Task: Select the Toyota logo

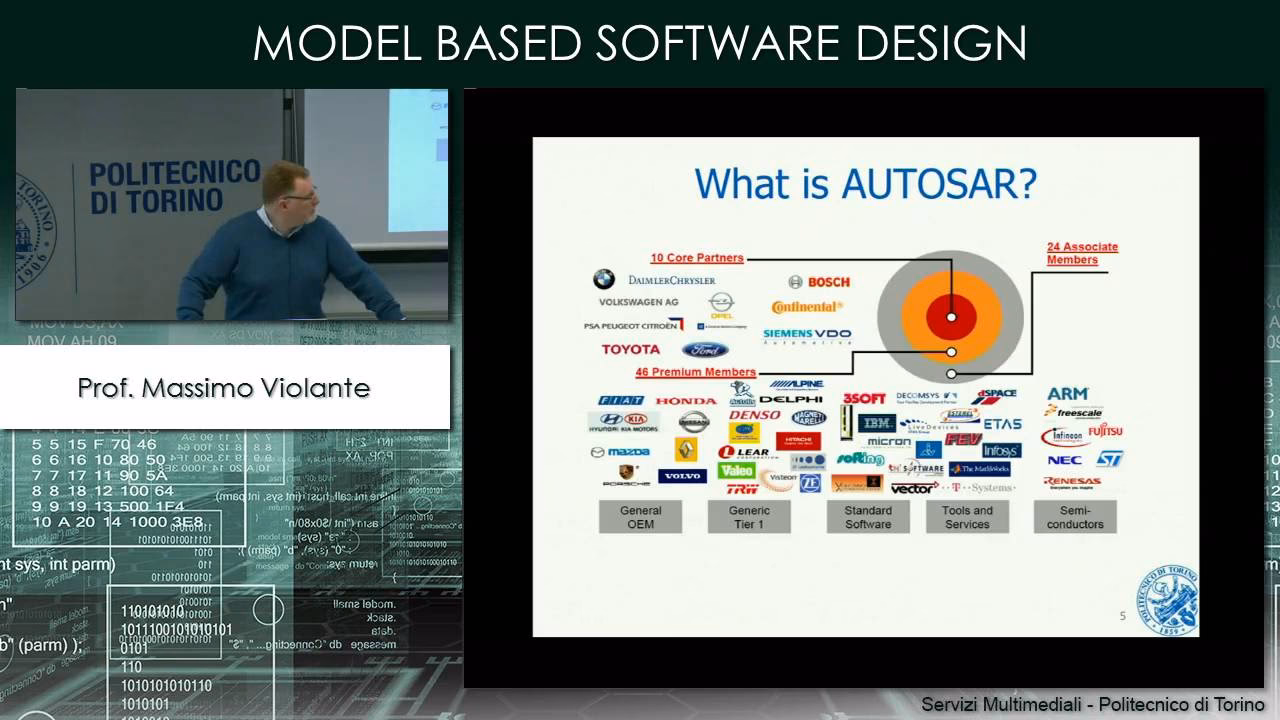Action: (x=631, y=349)
